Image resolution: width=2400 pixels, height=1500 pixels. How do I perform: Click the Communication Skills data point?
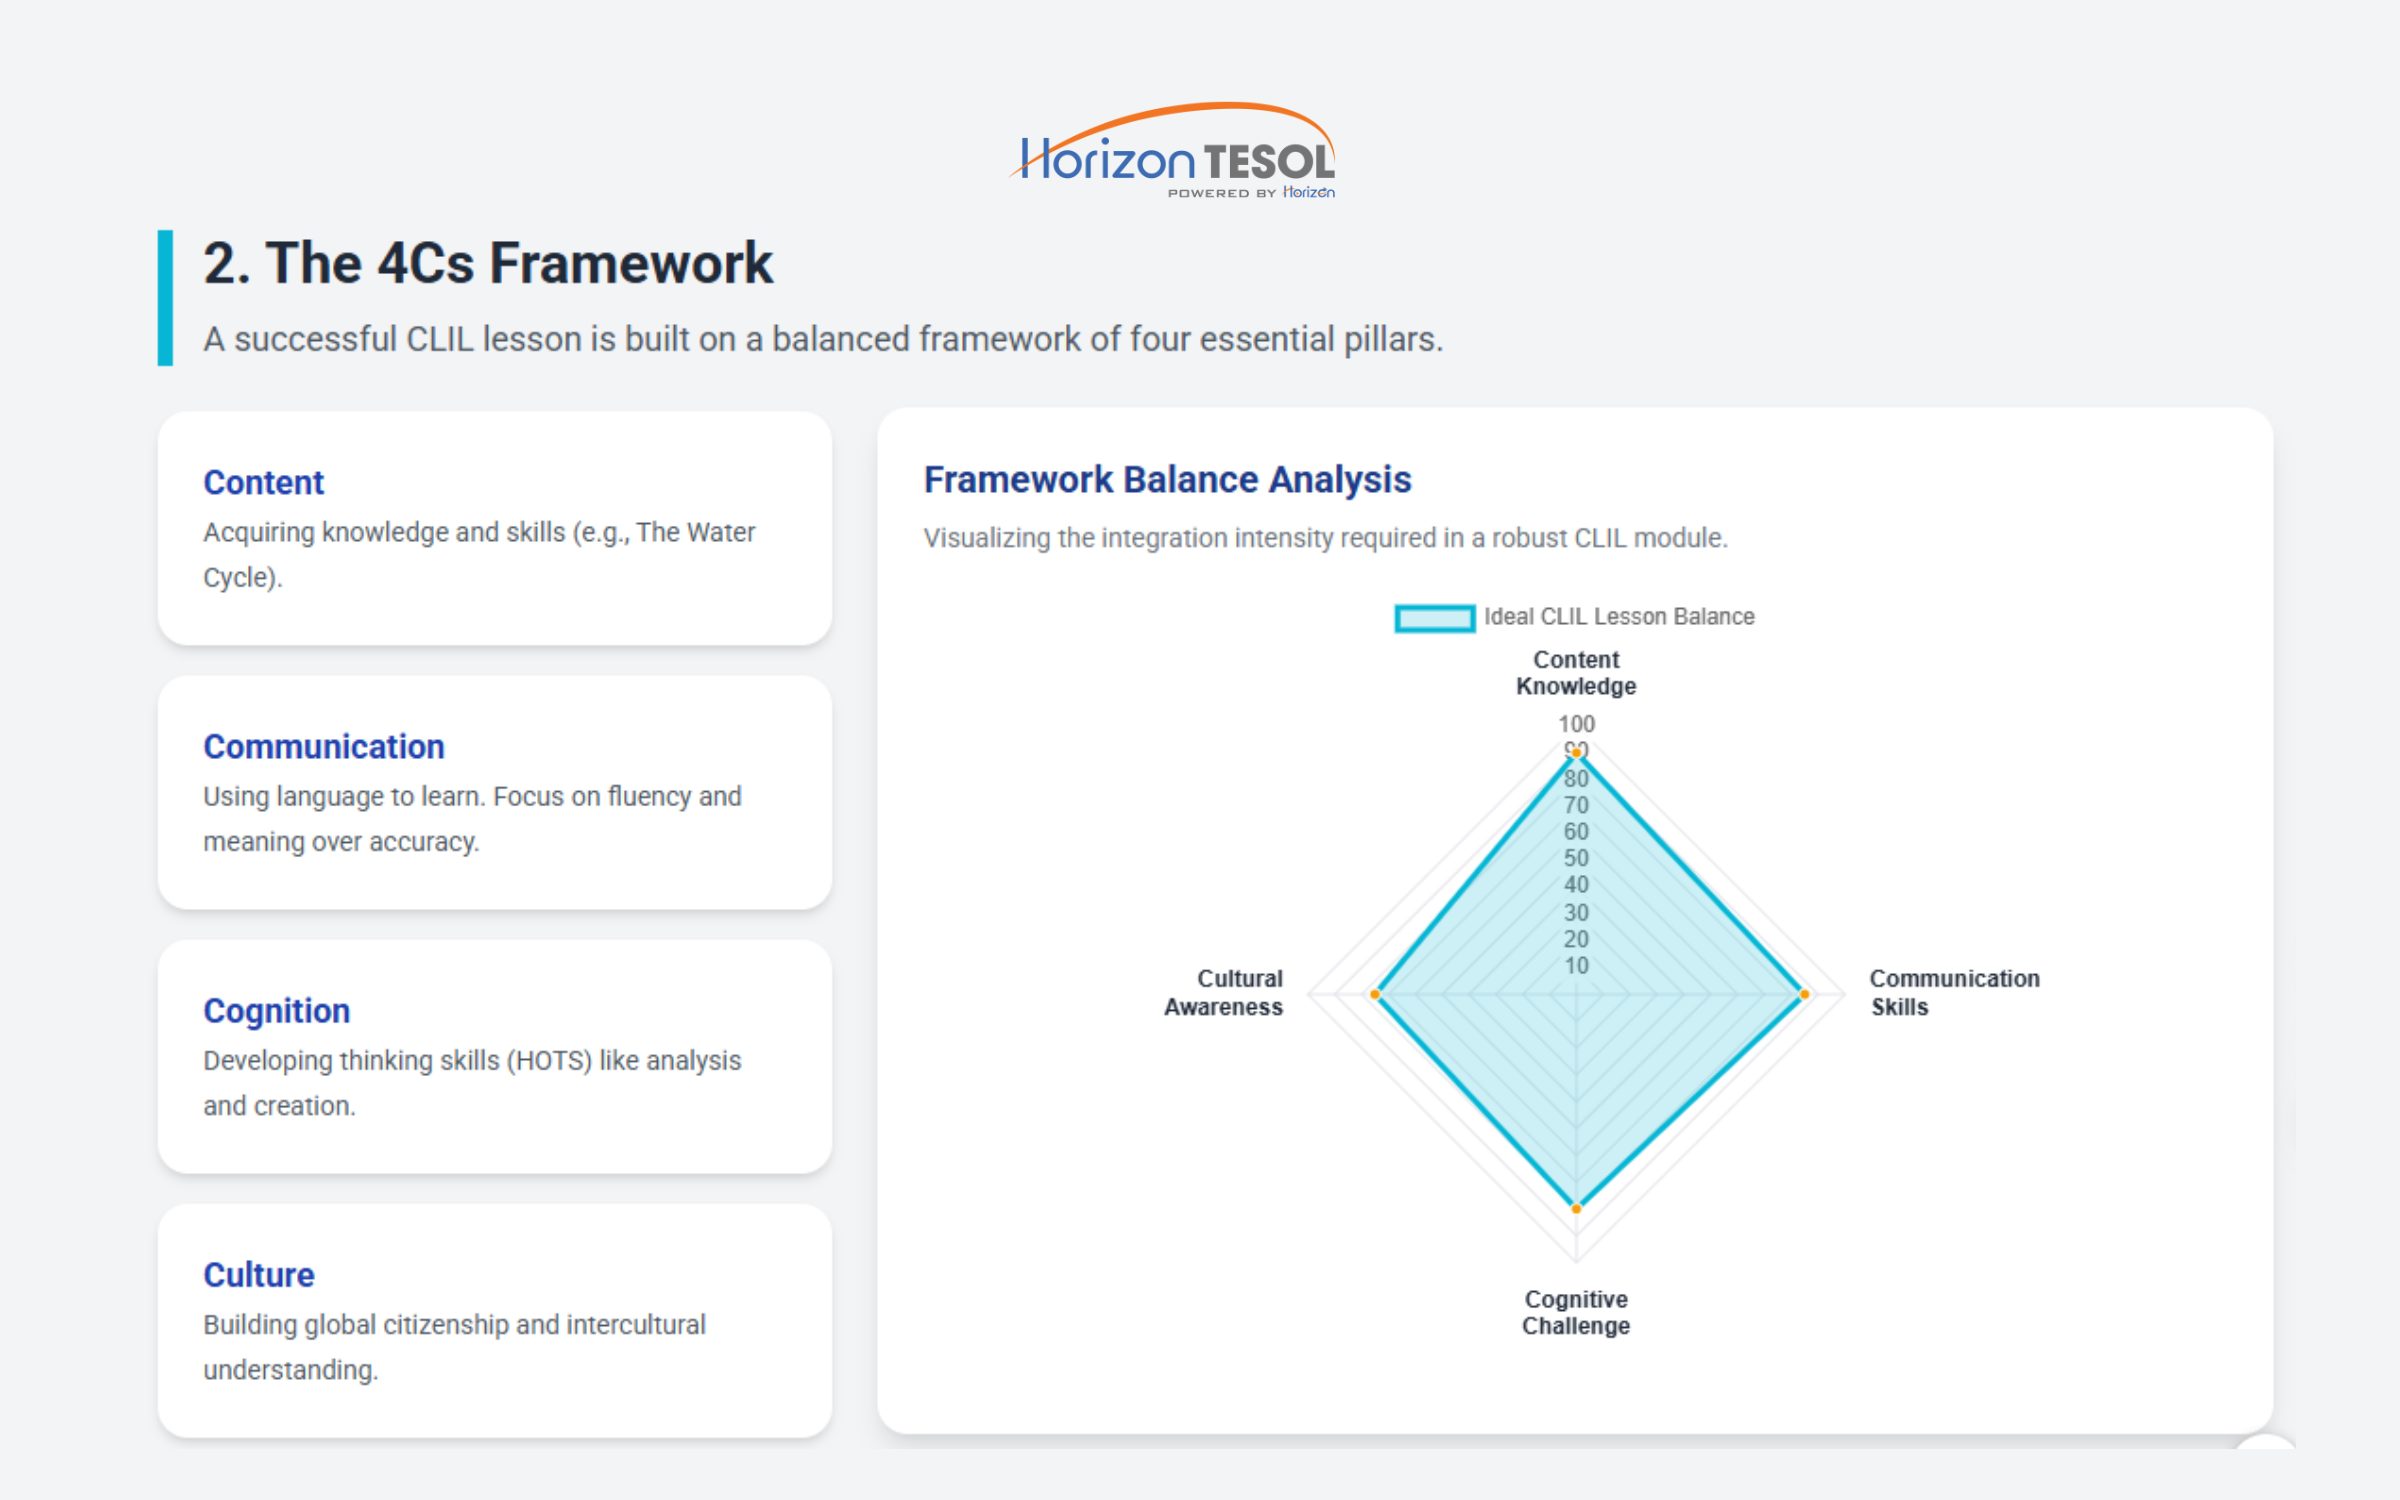pyautogui.click(x=1804, y=994)
